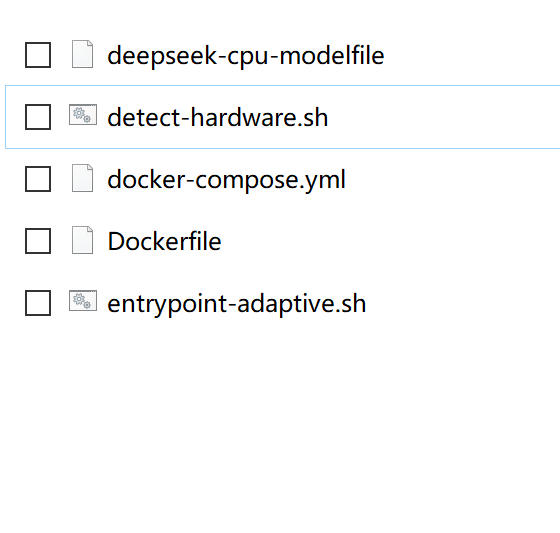
Task: Click the deepseek-cpu-modelfile blank file icon
Action: tap(82, 54)
